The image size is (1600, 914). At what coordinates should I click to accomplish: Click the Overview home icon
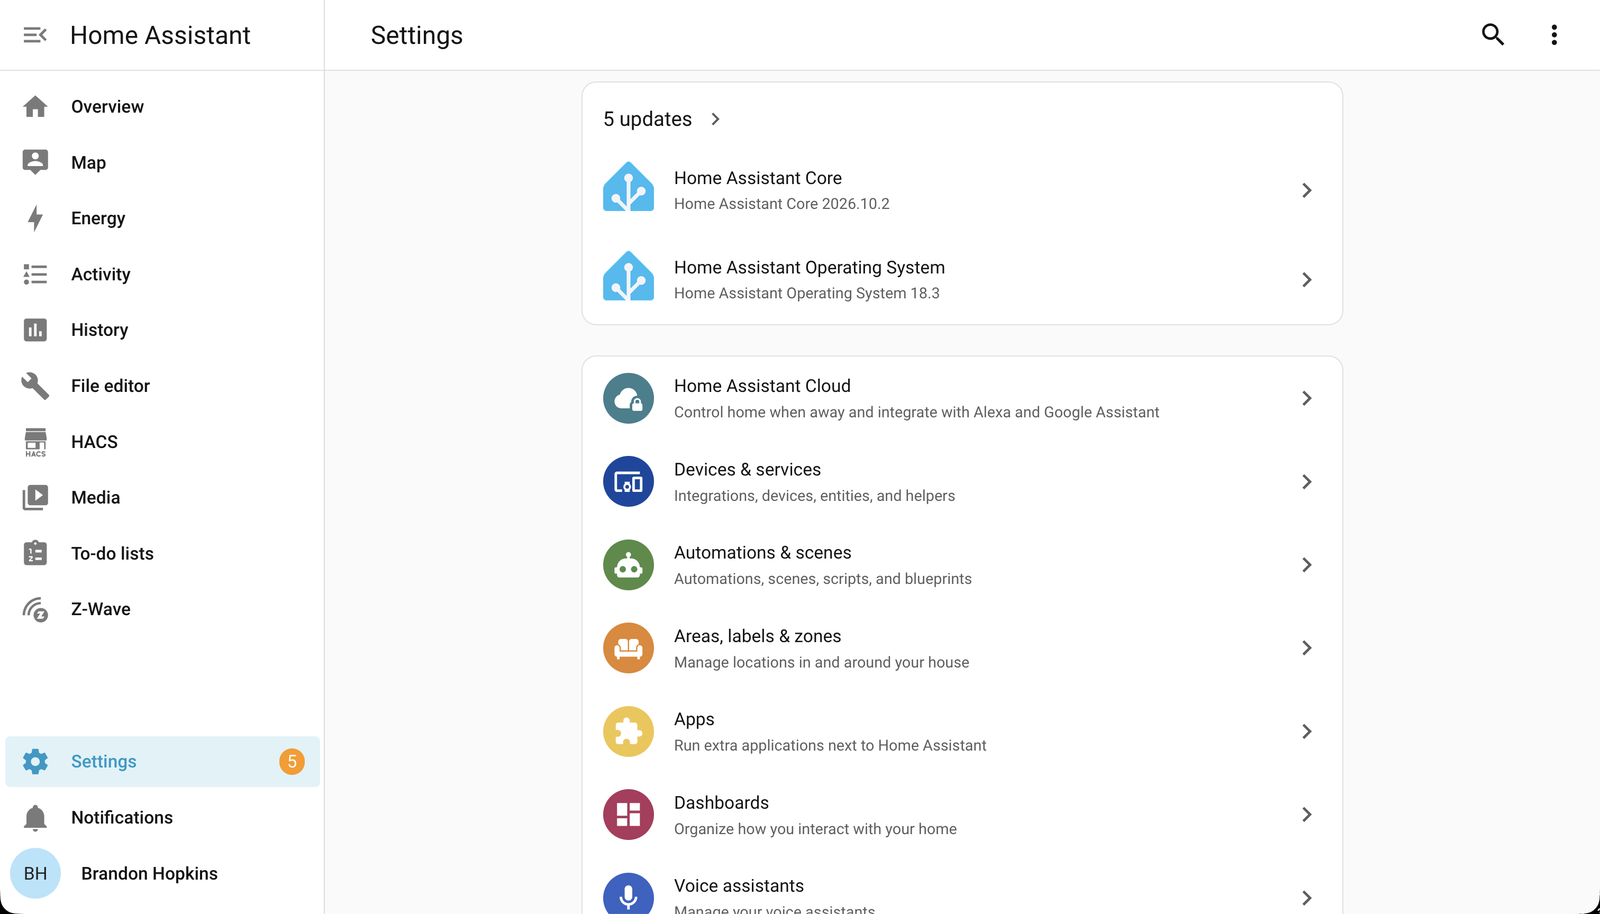click(35, 107)
